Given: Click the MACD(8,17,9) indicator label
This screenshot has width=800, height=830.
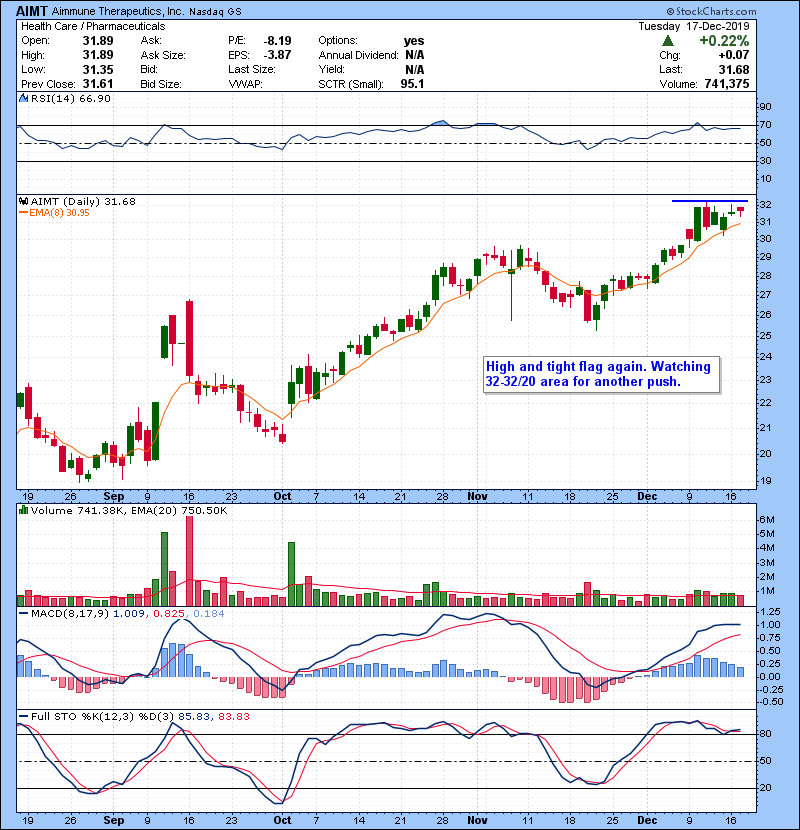Looking at the screenshot, I should [70, 614].
